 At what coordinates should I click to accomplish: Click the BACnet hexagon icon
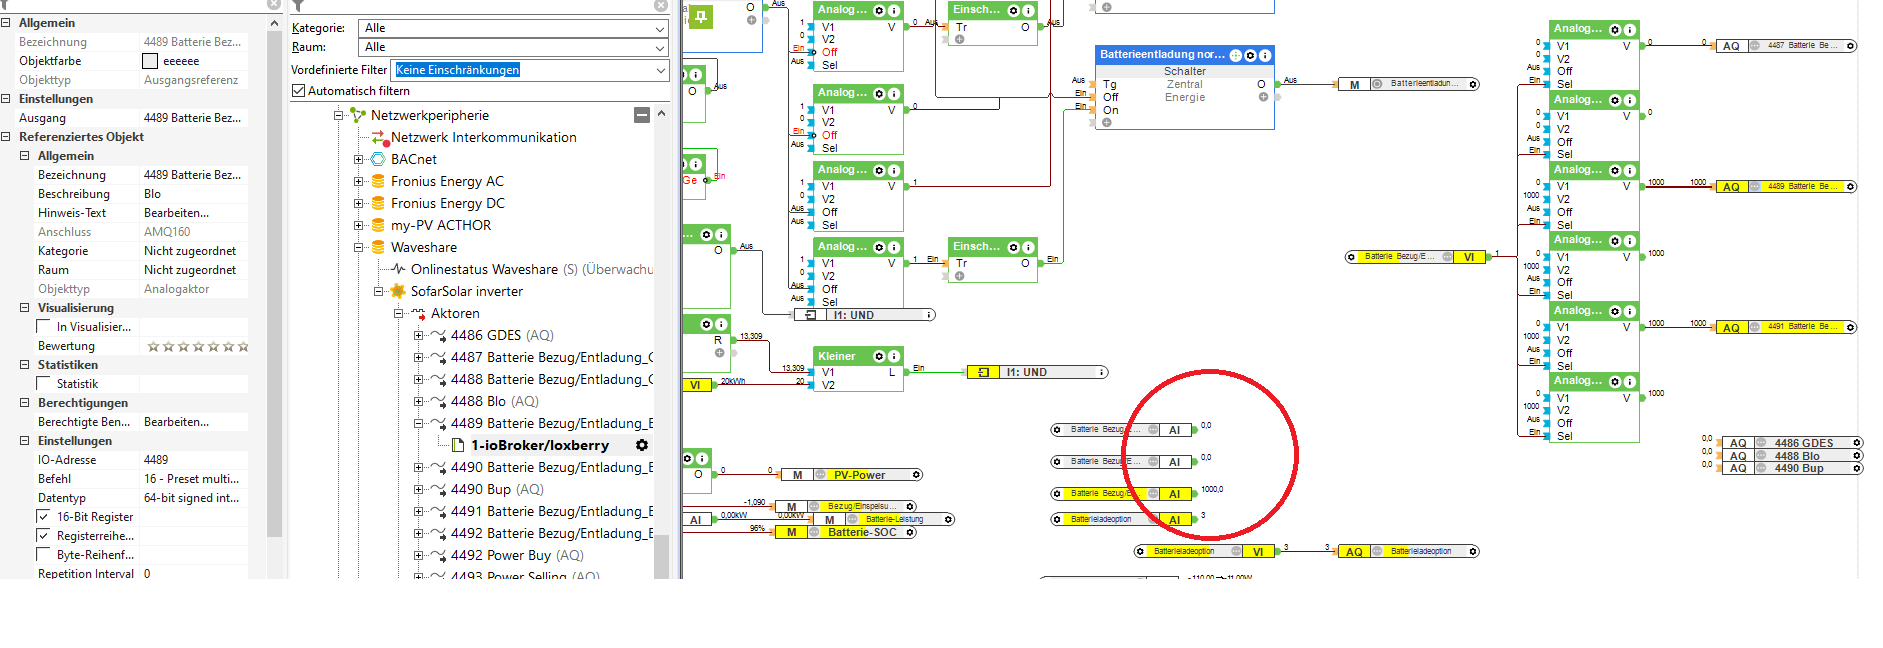(x=378, y=159)
